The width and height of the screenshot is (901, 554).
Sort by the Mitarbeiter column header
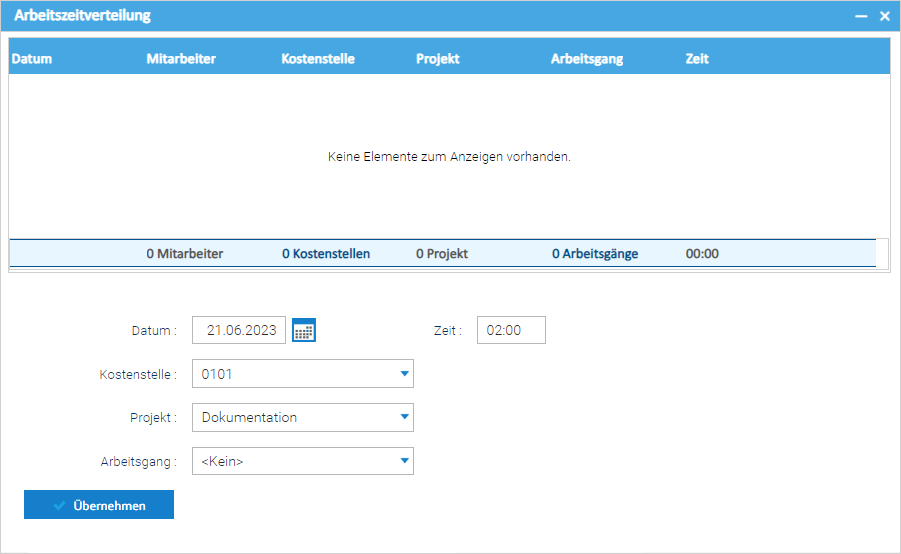[x=181, y=59]
